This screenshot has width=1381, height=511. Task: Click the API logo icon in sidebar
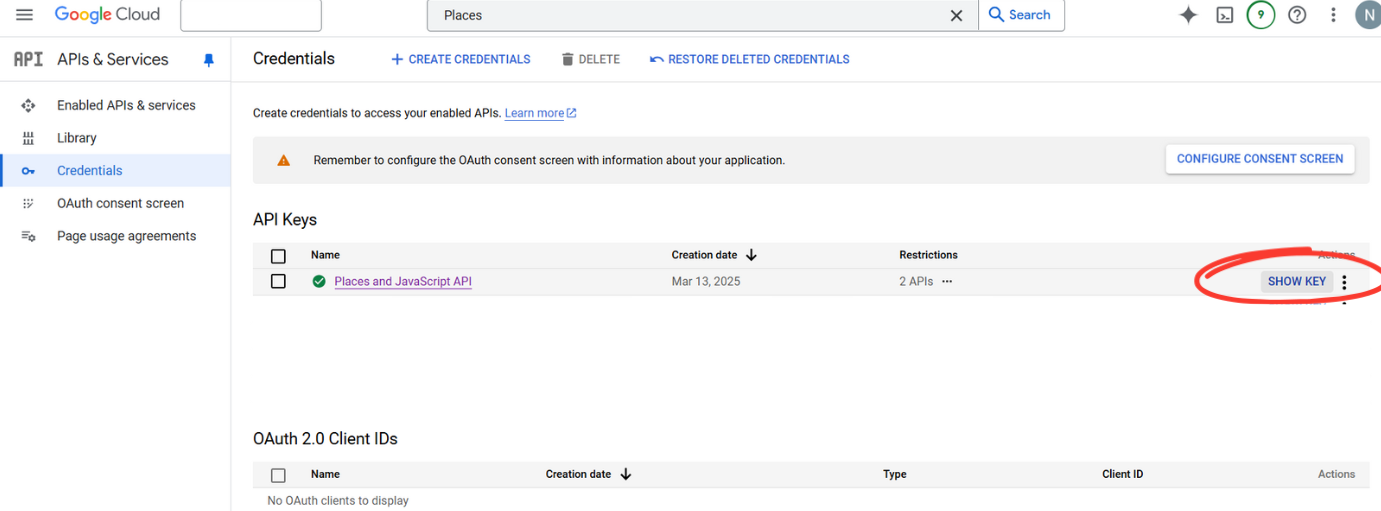[28, 59]
